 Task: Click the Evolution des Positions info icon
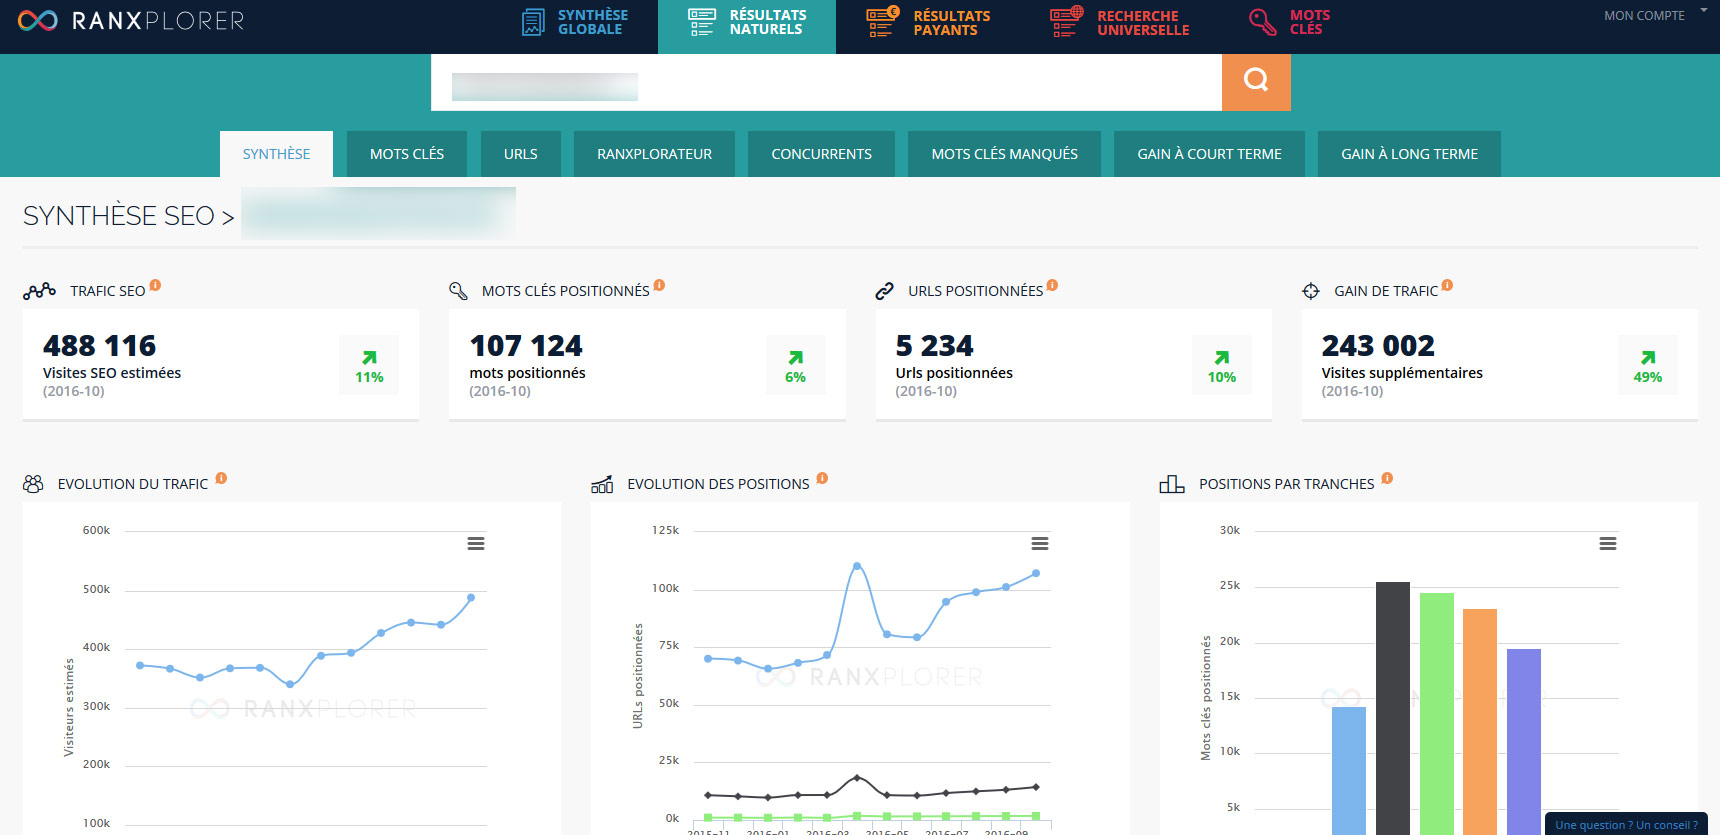(x=822, y=478)
